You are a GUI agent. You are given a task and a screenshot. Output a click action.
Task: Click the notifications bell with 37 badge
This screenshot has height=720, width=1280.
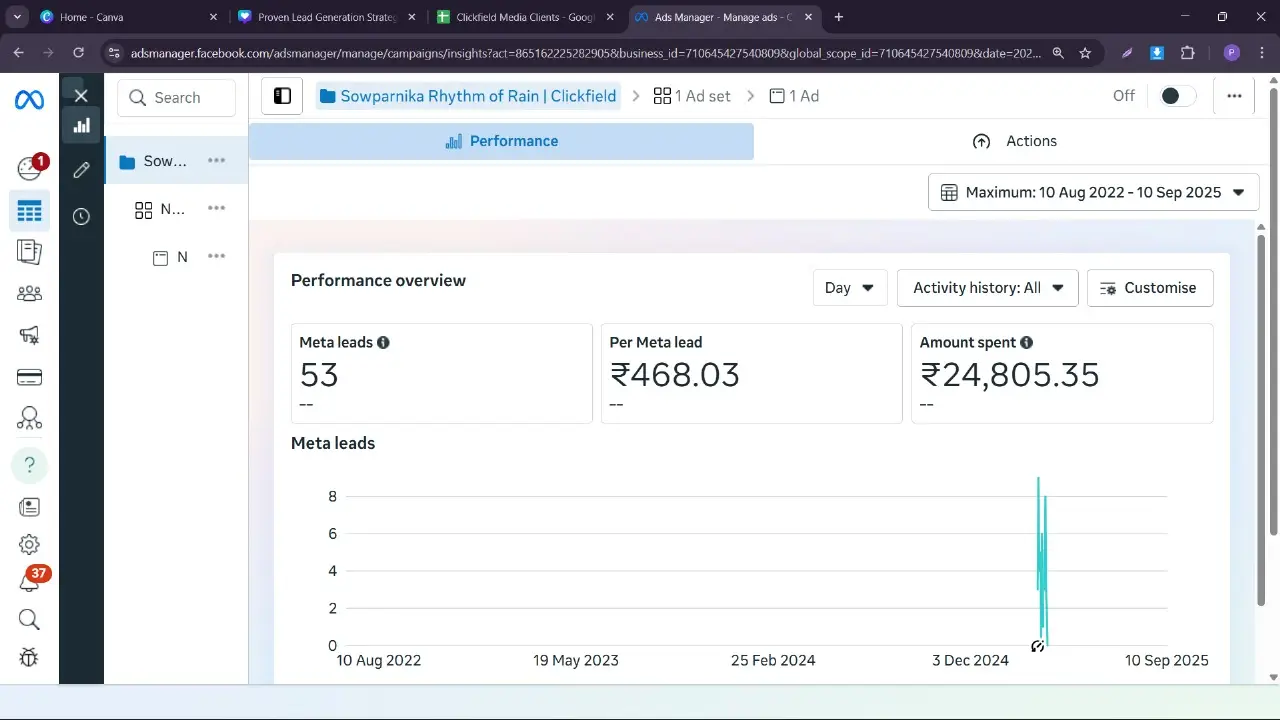[29, 583]
